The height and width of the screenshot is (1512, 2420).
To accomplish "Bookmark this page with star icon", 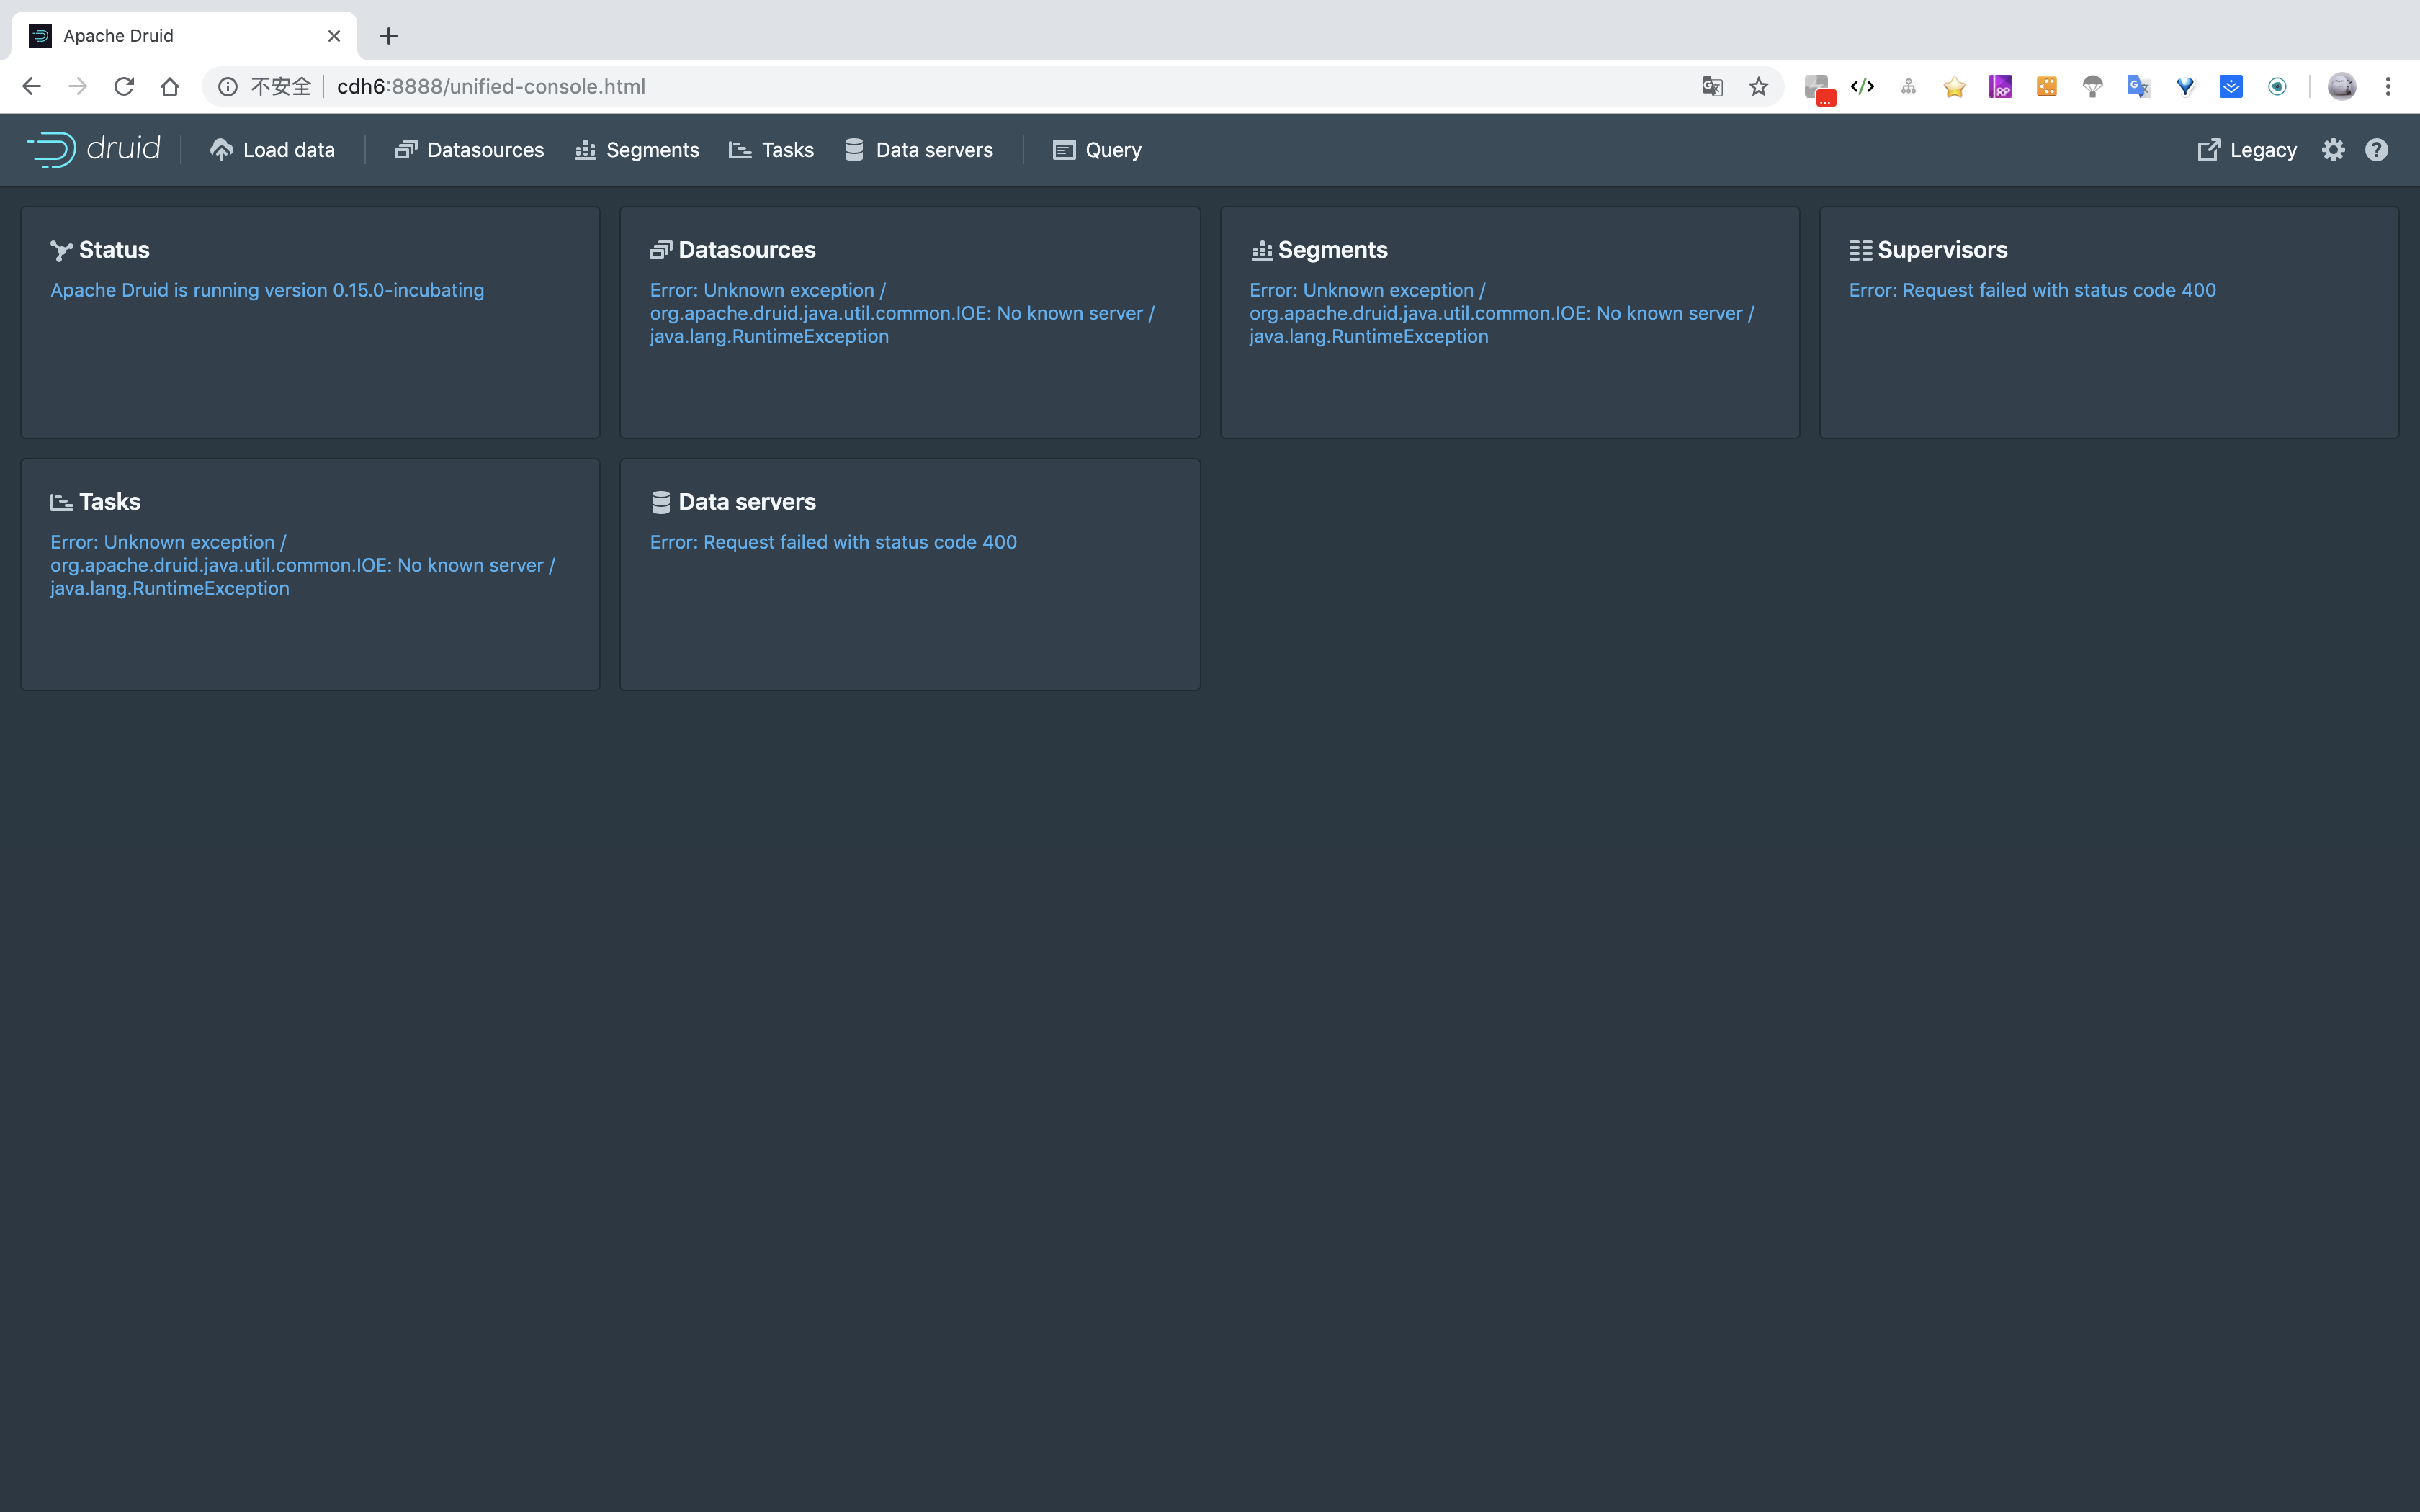I will pyautogui.click(x=1758, y=87).
